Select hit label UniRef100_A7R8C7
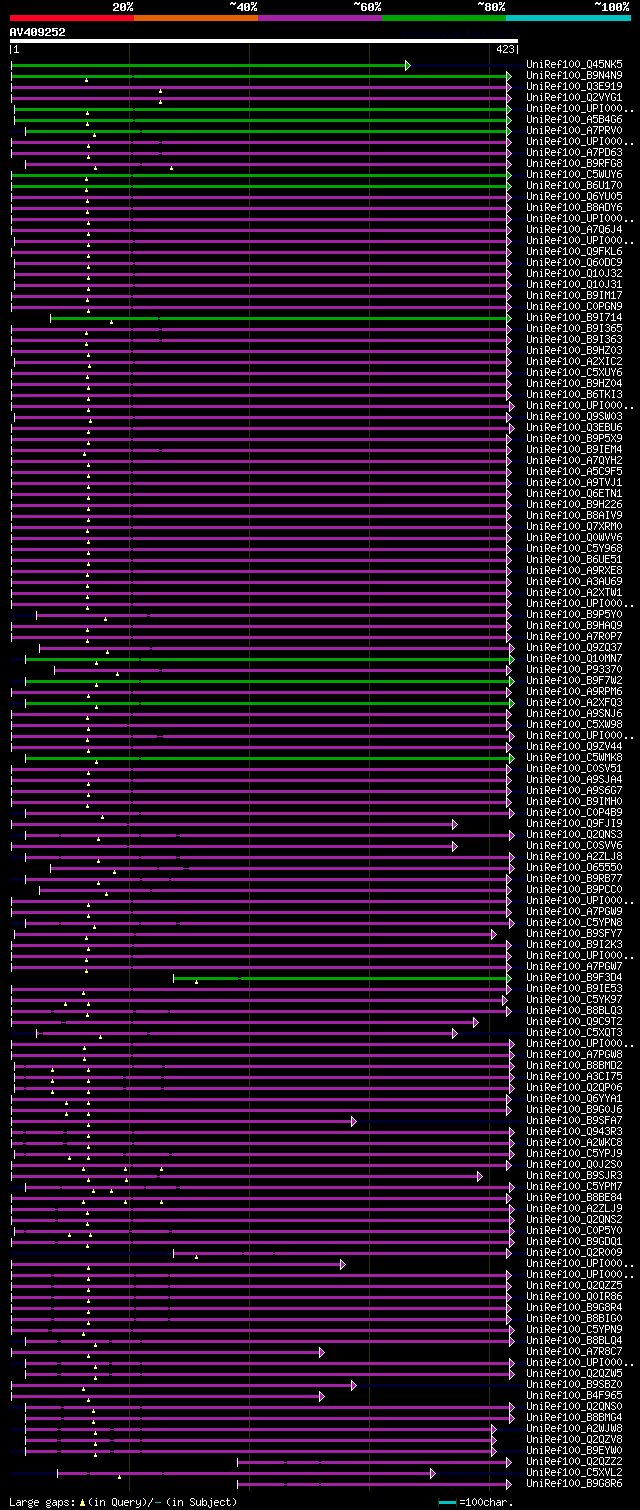Image resolution: width=640 pixels, height=1510 pixels. coord(575,1352)
